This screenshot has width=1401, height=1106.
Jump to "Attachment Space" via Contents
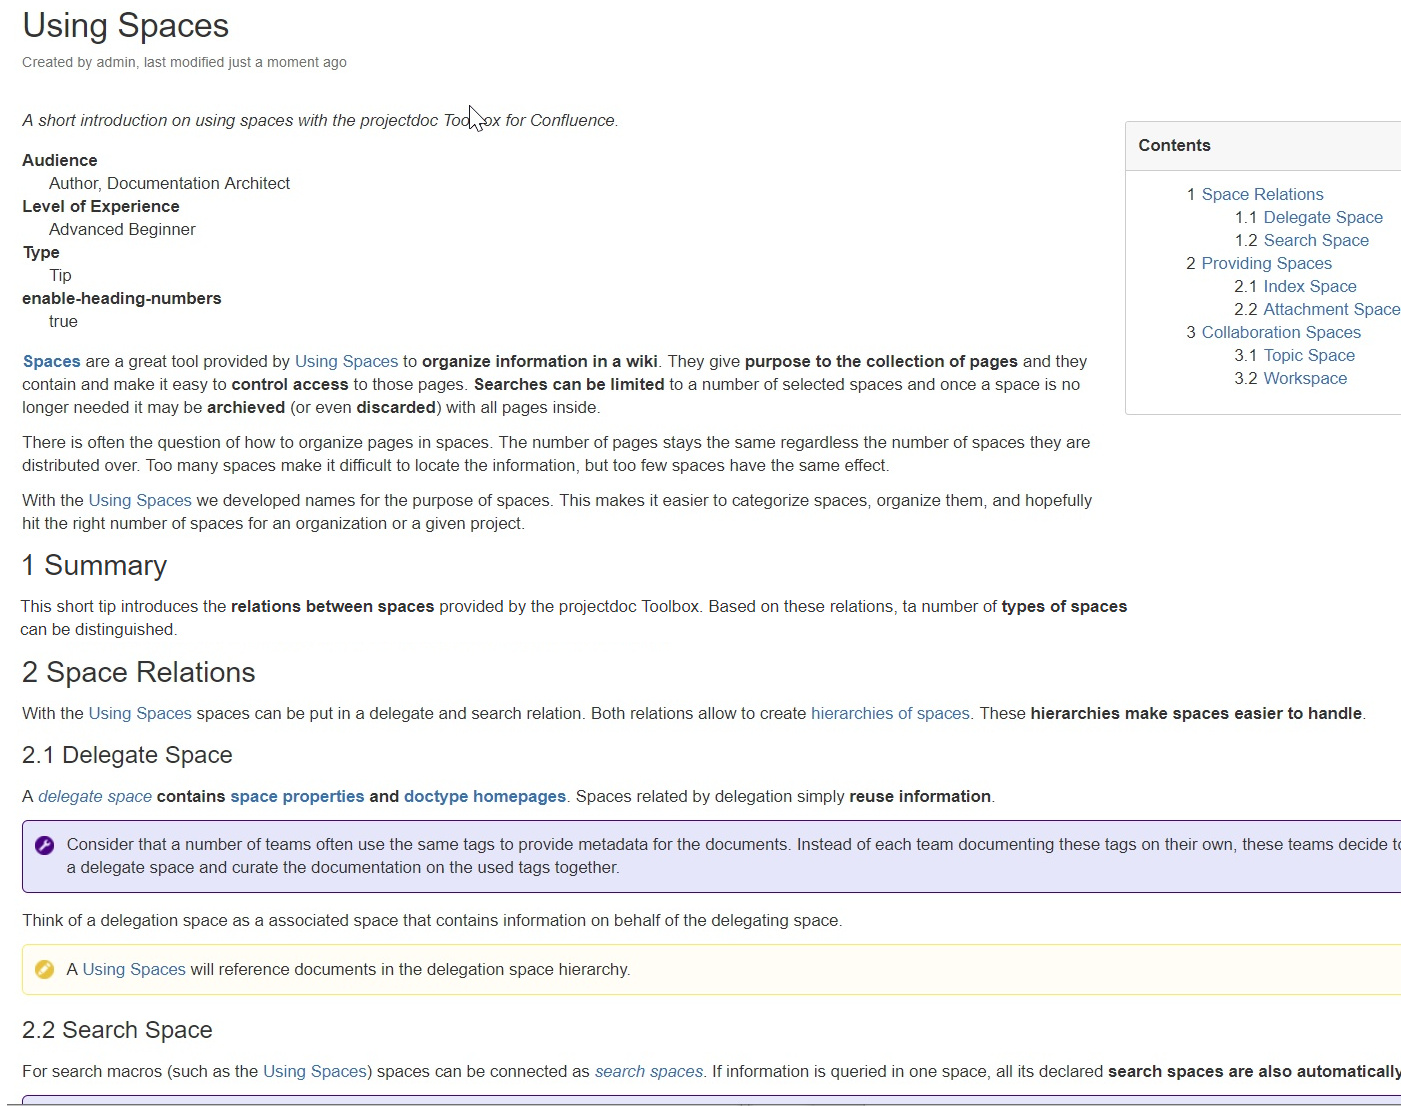(x=1331, y=309)
